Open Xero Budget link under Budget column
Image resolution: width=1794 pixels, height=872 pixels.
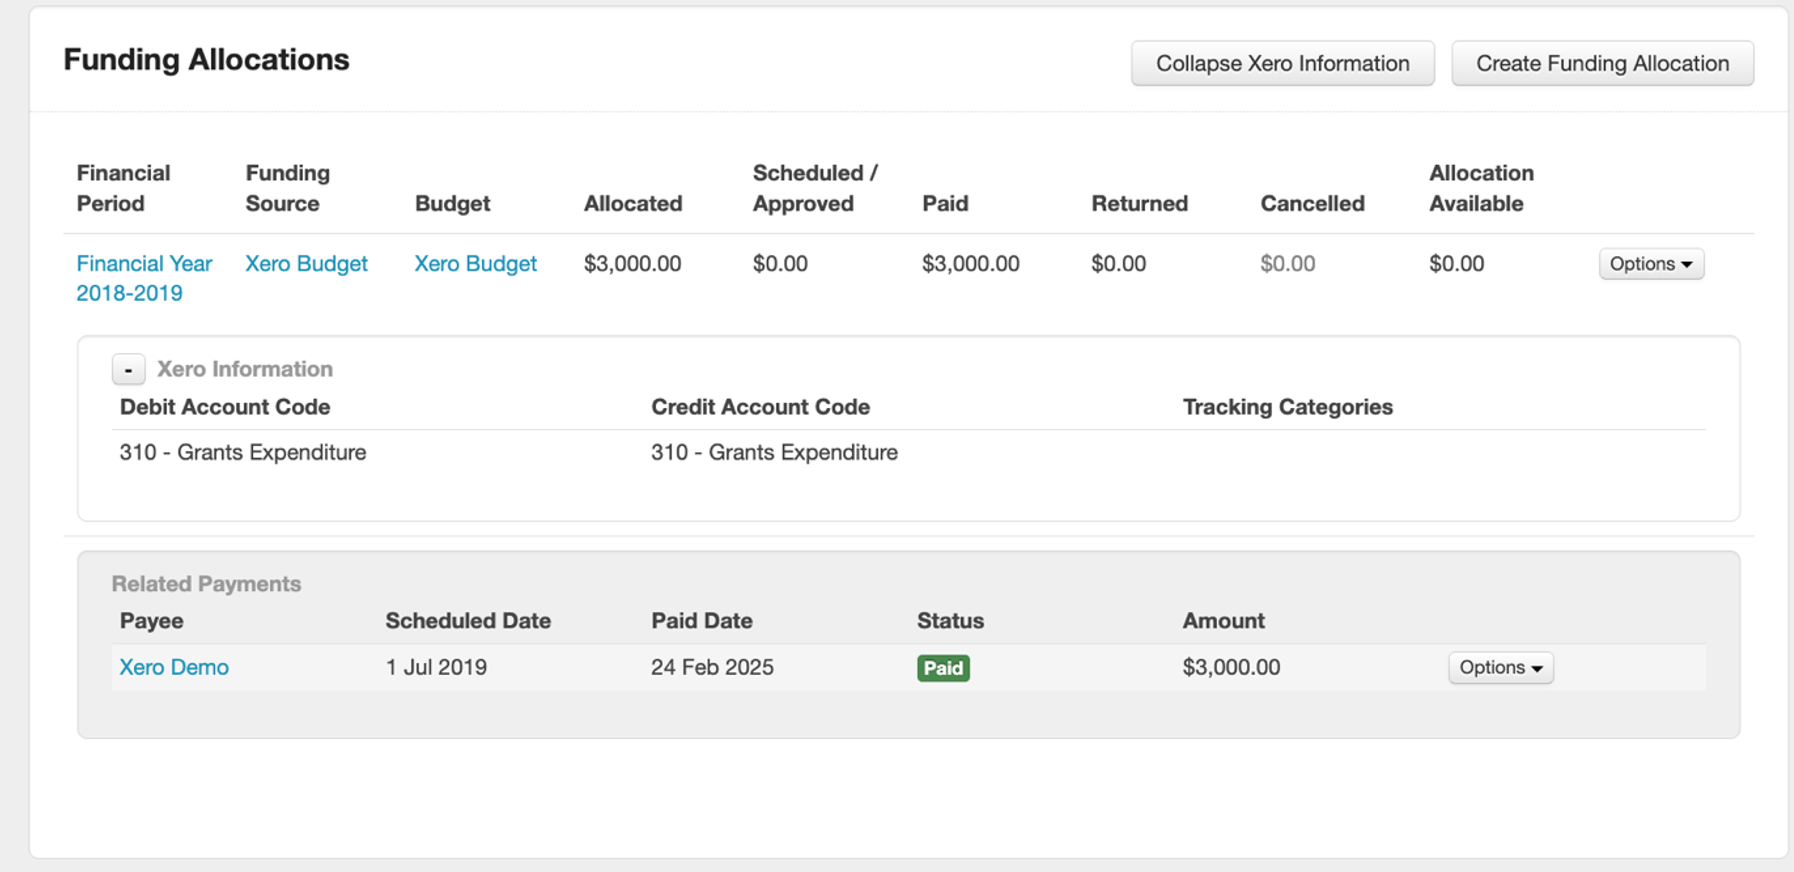tap(475, 264)
